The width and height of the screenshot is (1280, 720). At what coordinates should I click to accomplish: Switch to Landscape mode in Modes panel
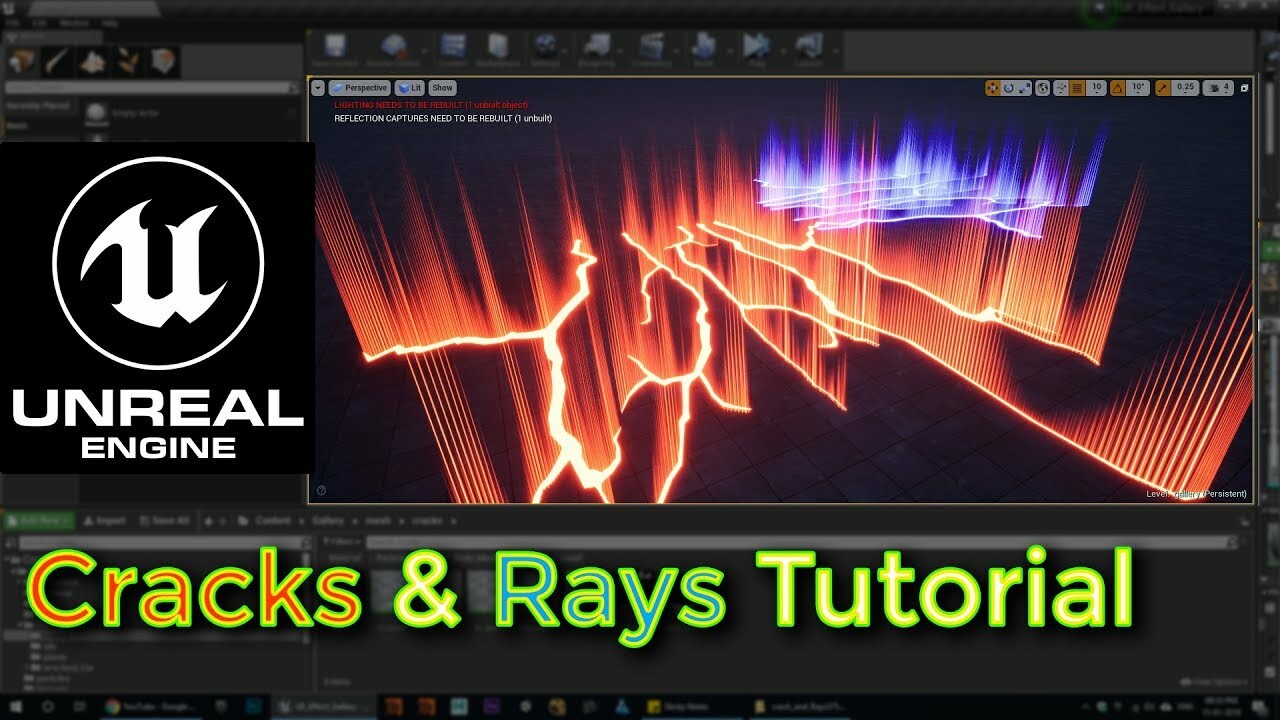tap(93, 62)
